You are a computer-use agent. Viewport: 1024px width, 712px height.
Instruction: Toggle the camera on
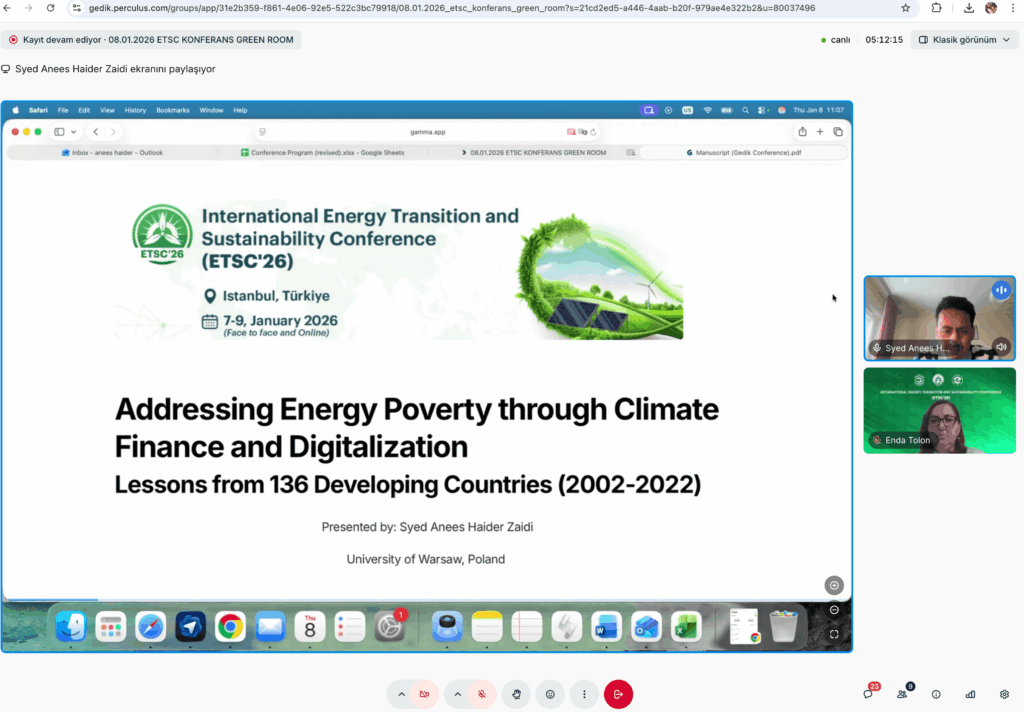point(425,694)
